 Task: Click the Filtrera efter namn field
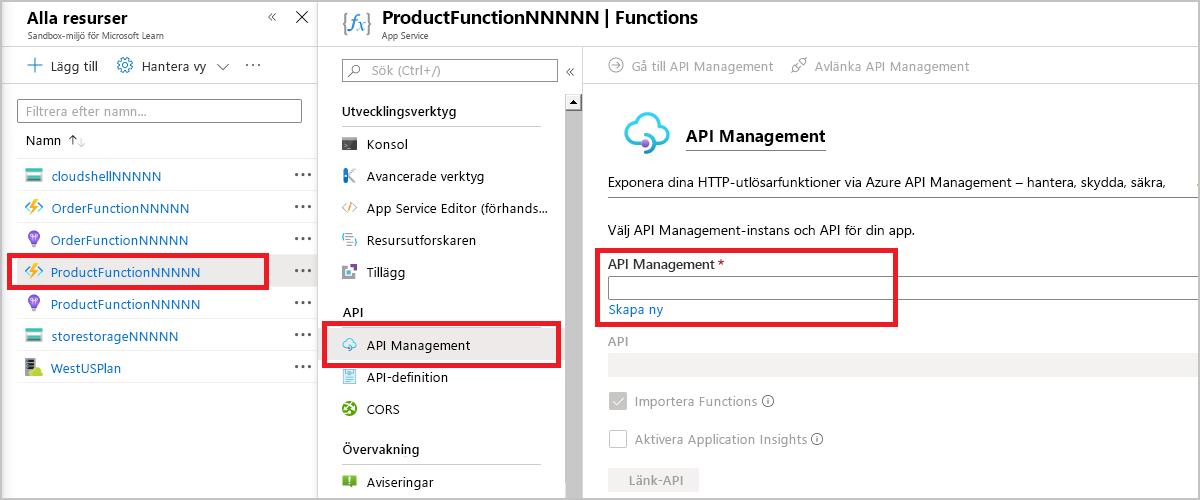coord(160,111)
